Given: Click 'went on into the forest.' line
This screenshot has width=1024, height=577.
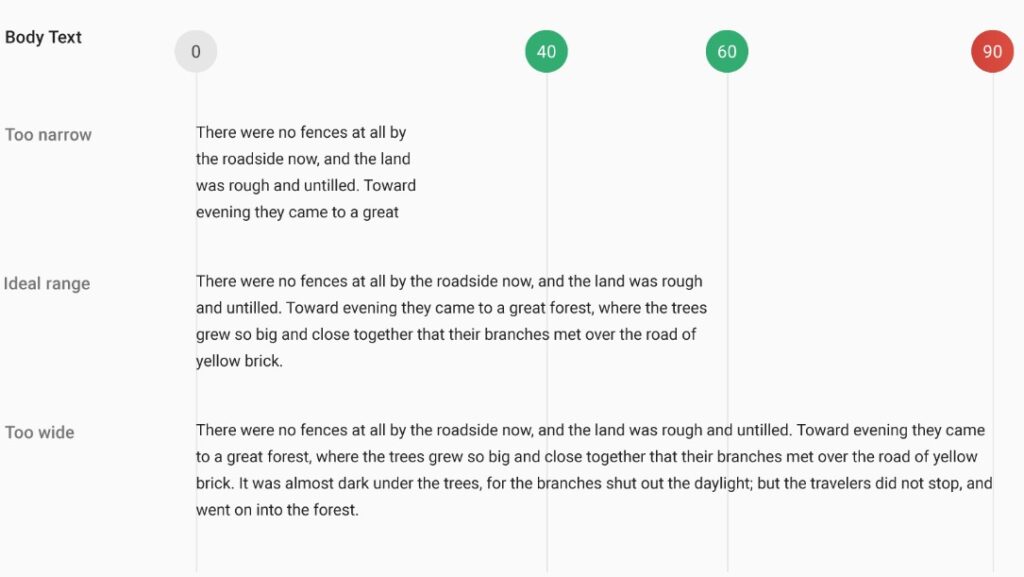Looking at the screenshot, I should click(x=277, y=510).
